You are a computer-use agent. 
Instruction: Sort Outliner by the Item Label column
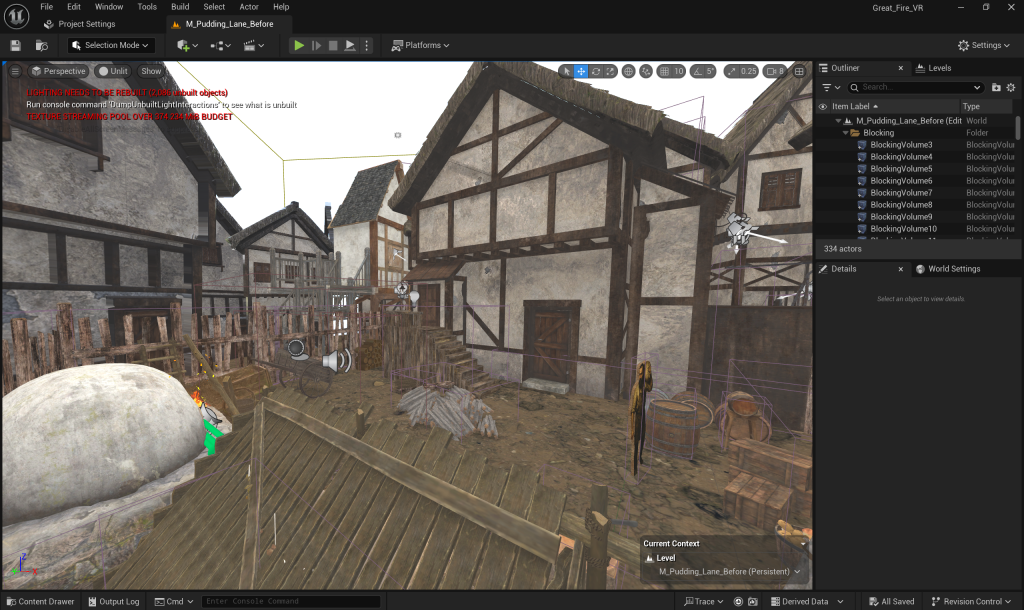click(x=893, y=106)
